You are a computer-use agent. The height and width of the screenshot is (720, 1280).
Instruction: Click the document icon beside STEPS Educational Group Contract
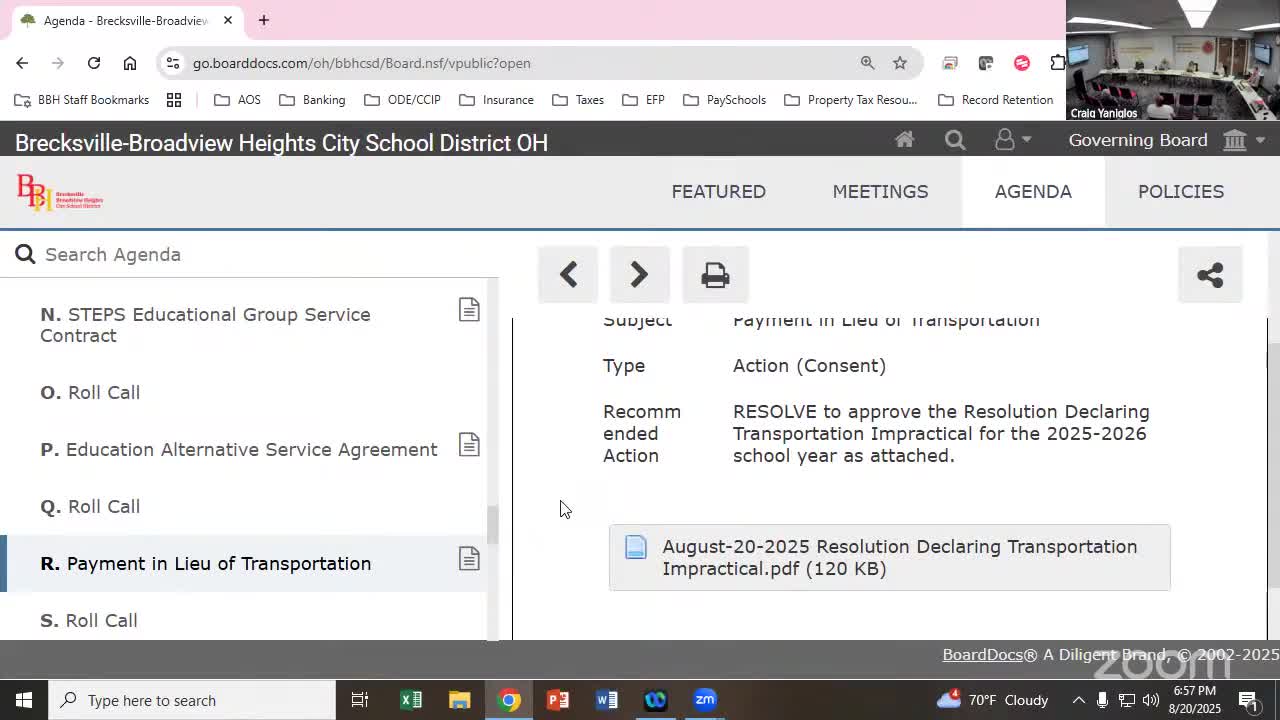pyautogui.click(x=469, y=310)
